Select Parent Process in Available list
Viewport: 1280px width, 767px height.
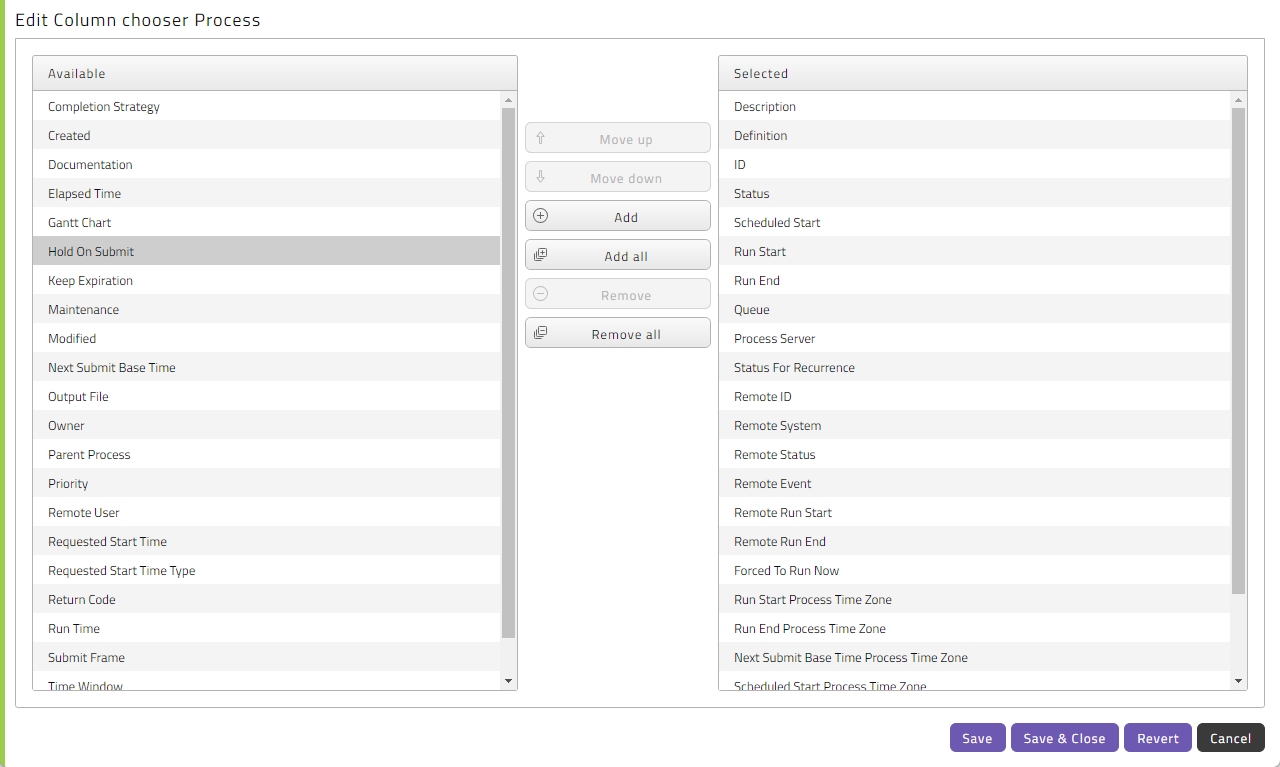[266, 454]
